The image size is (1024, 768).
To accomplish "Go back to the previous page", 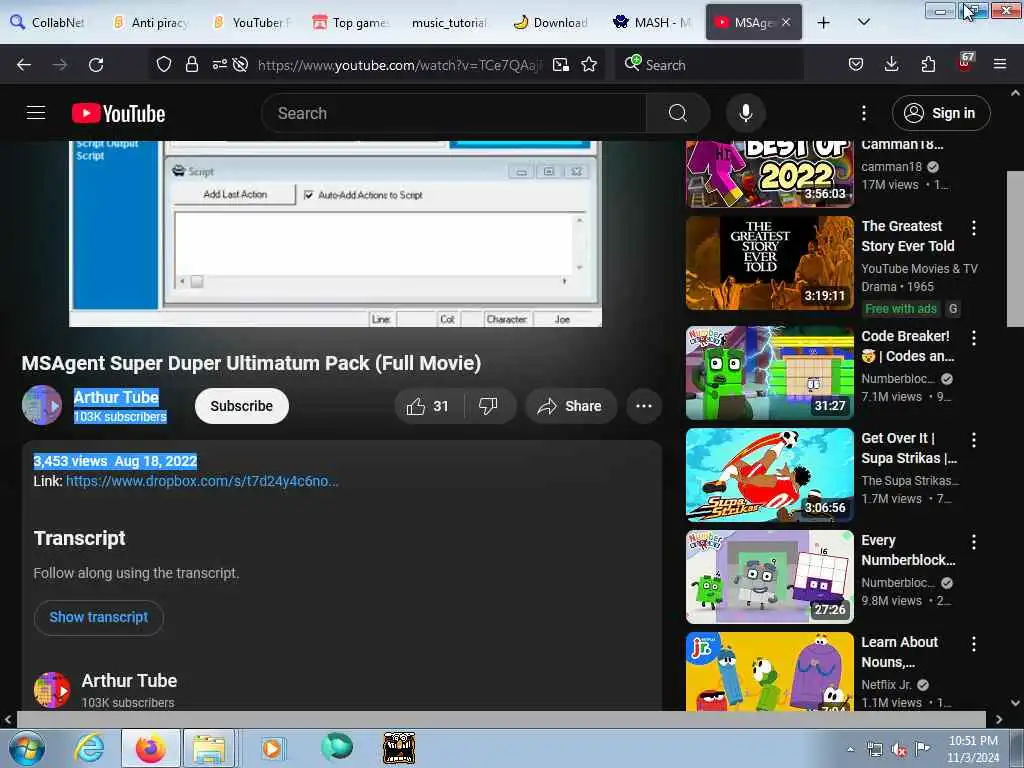I will pos(24,65).
